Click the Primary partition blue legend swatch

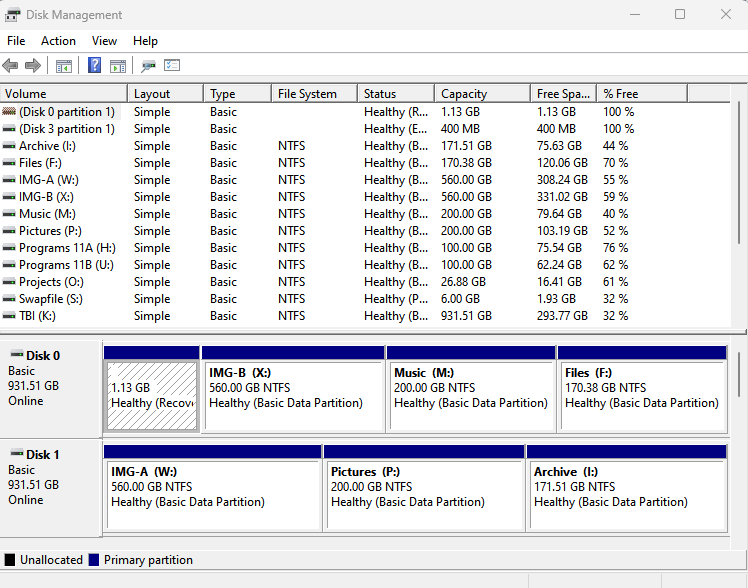pos(94,560)
